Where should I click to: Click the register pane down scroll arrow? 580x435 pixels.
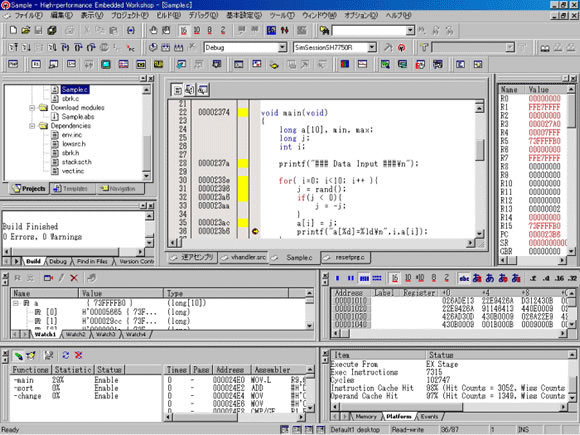click(571, 251)
